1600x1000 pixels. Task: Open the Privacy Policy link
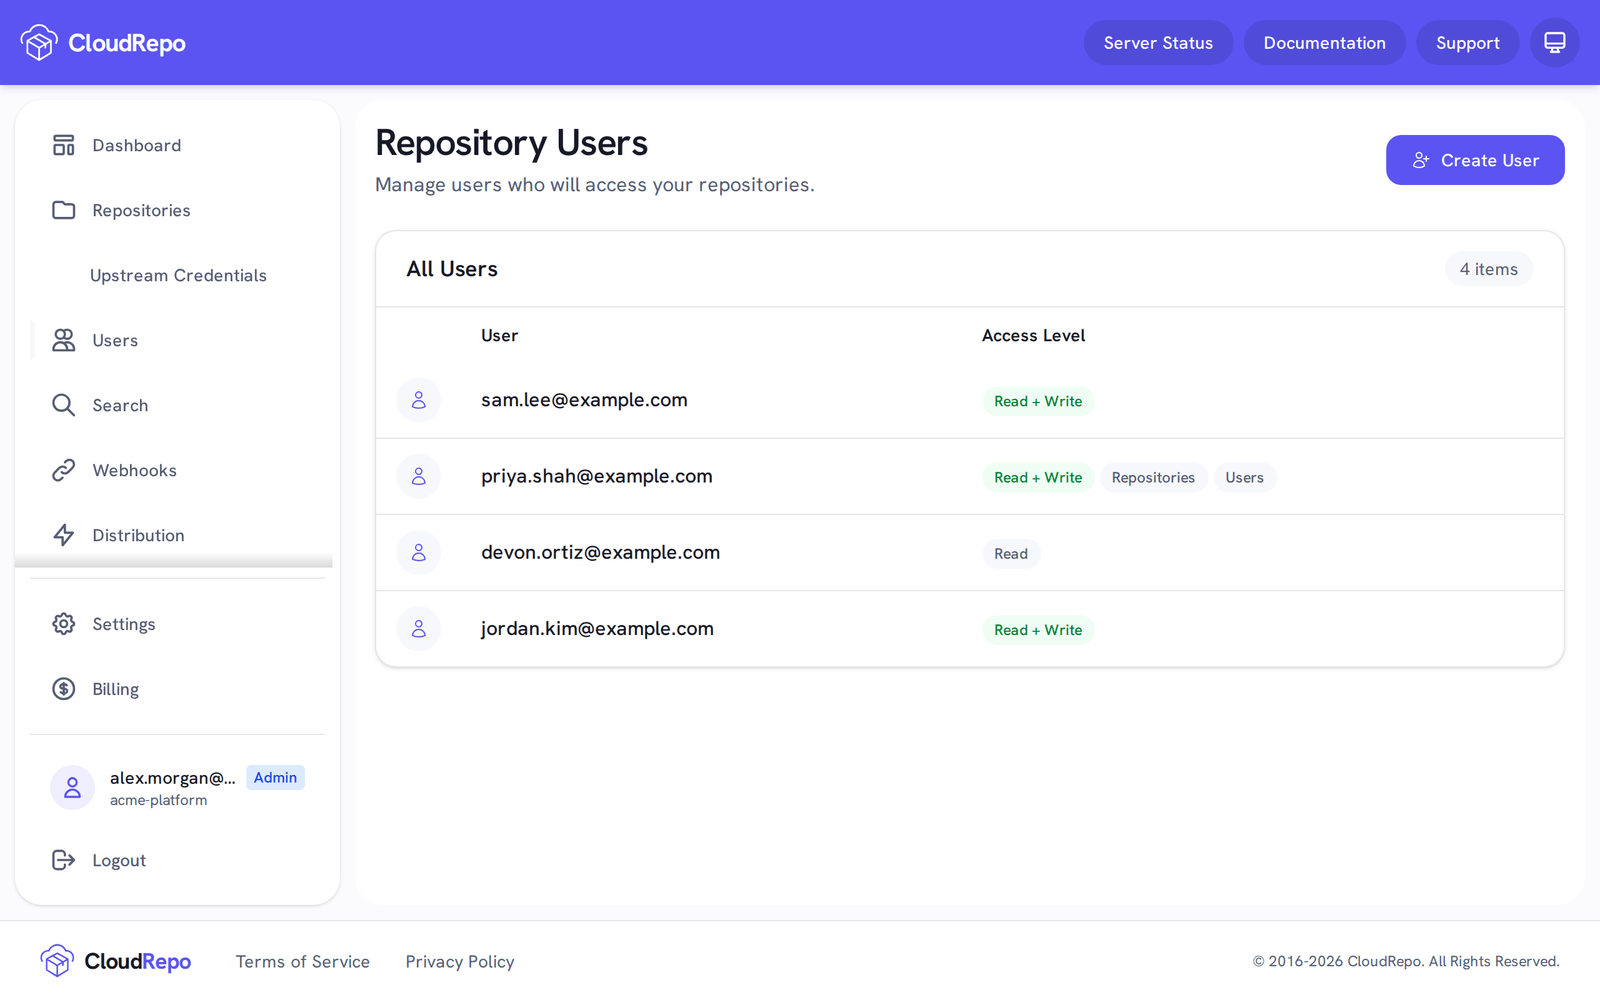point(460,962)
